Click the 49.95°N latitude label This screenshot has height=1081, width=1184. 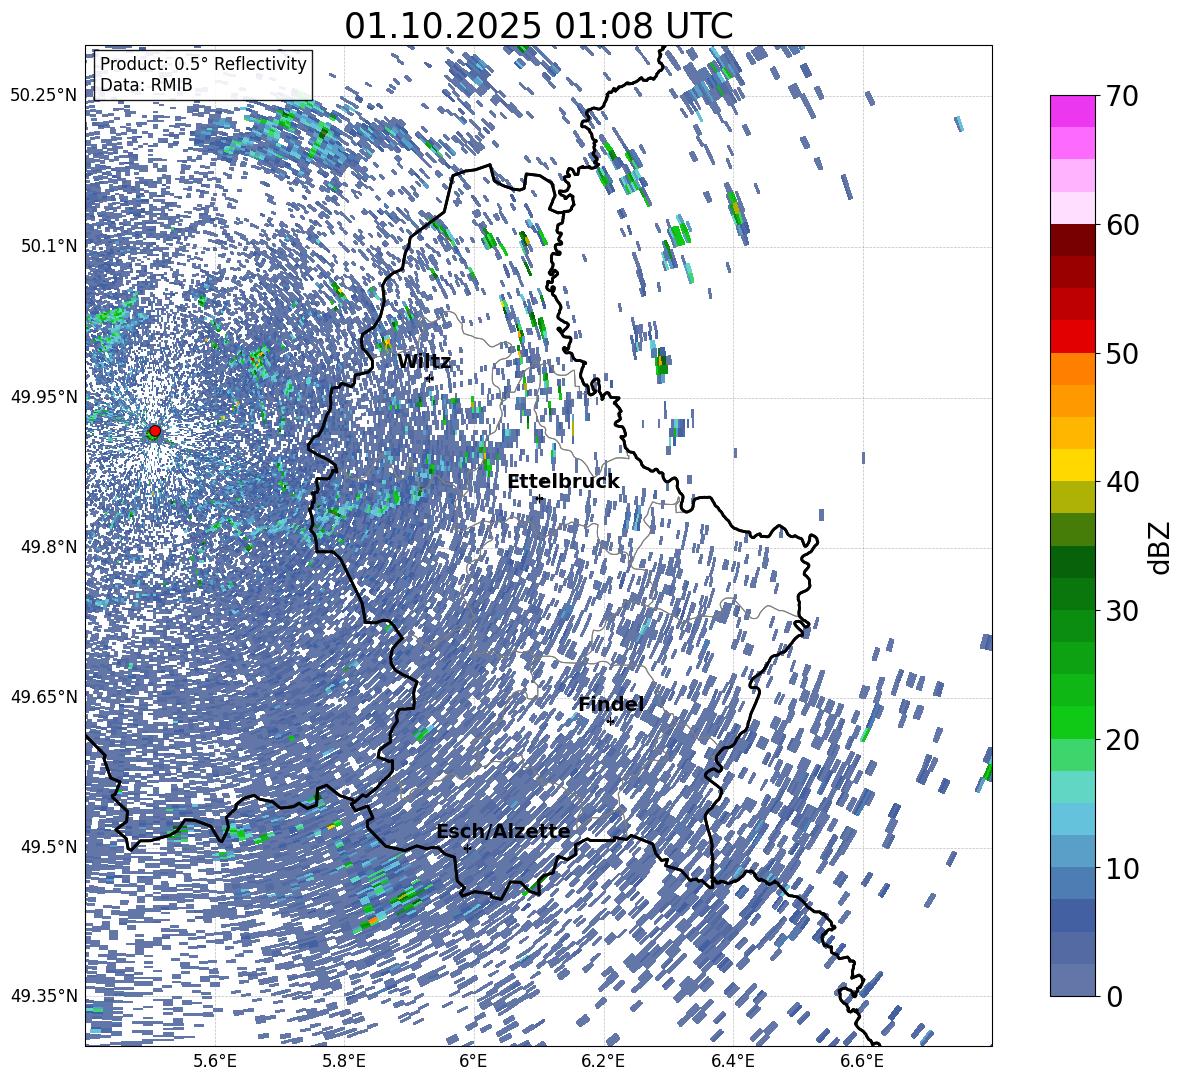[44, 397]
